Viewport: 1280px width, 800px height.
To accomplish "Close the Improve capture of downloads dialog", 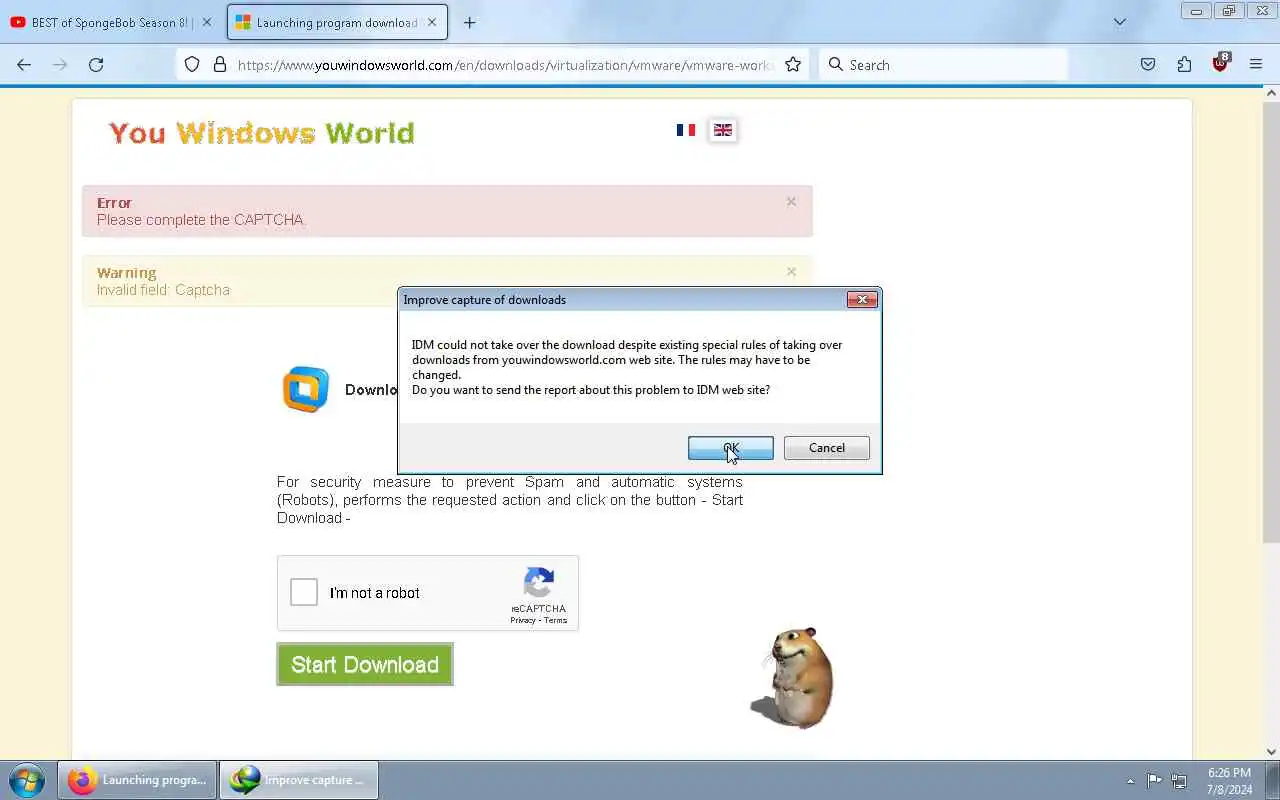I will click(x=862, y=299).
